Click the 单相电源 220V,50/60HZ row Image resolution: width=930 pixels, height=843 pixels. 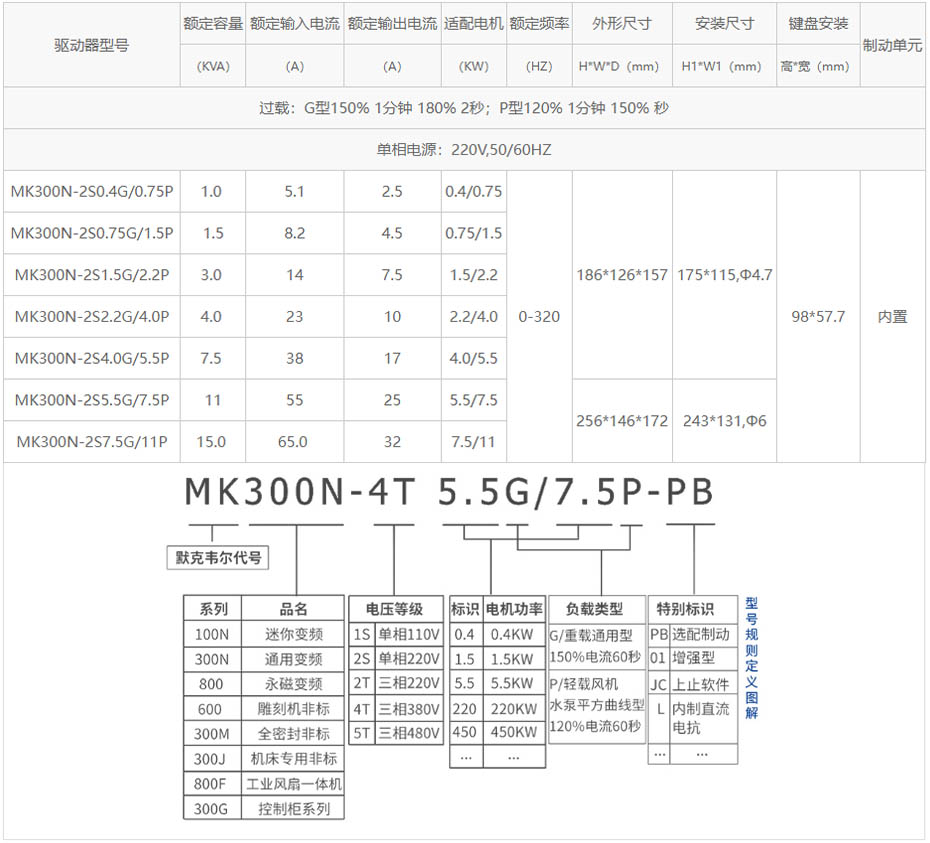[465, 150]
